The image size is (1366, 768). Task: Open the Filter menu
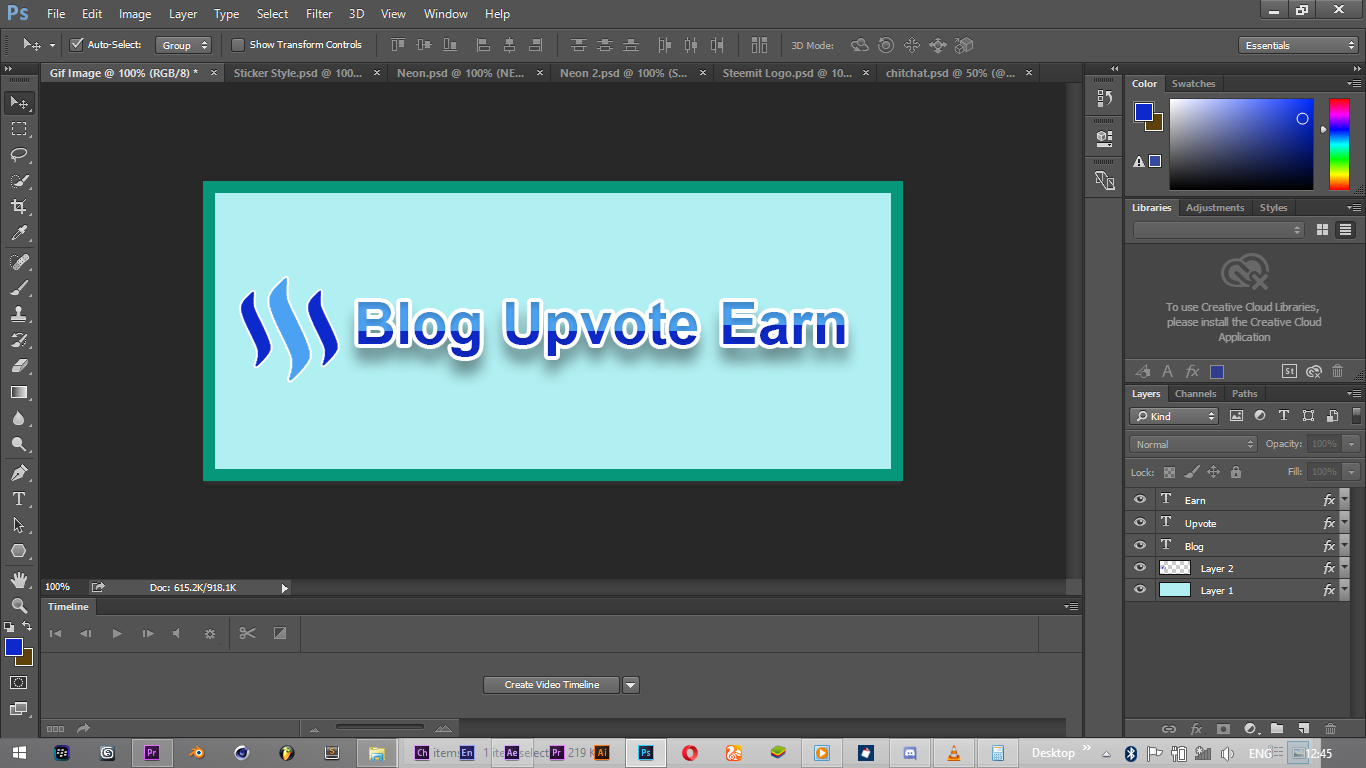[319, 14]
